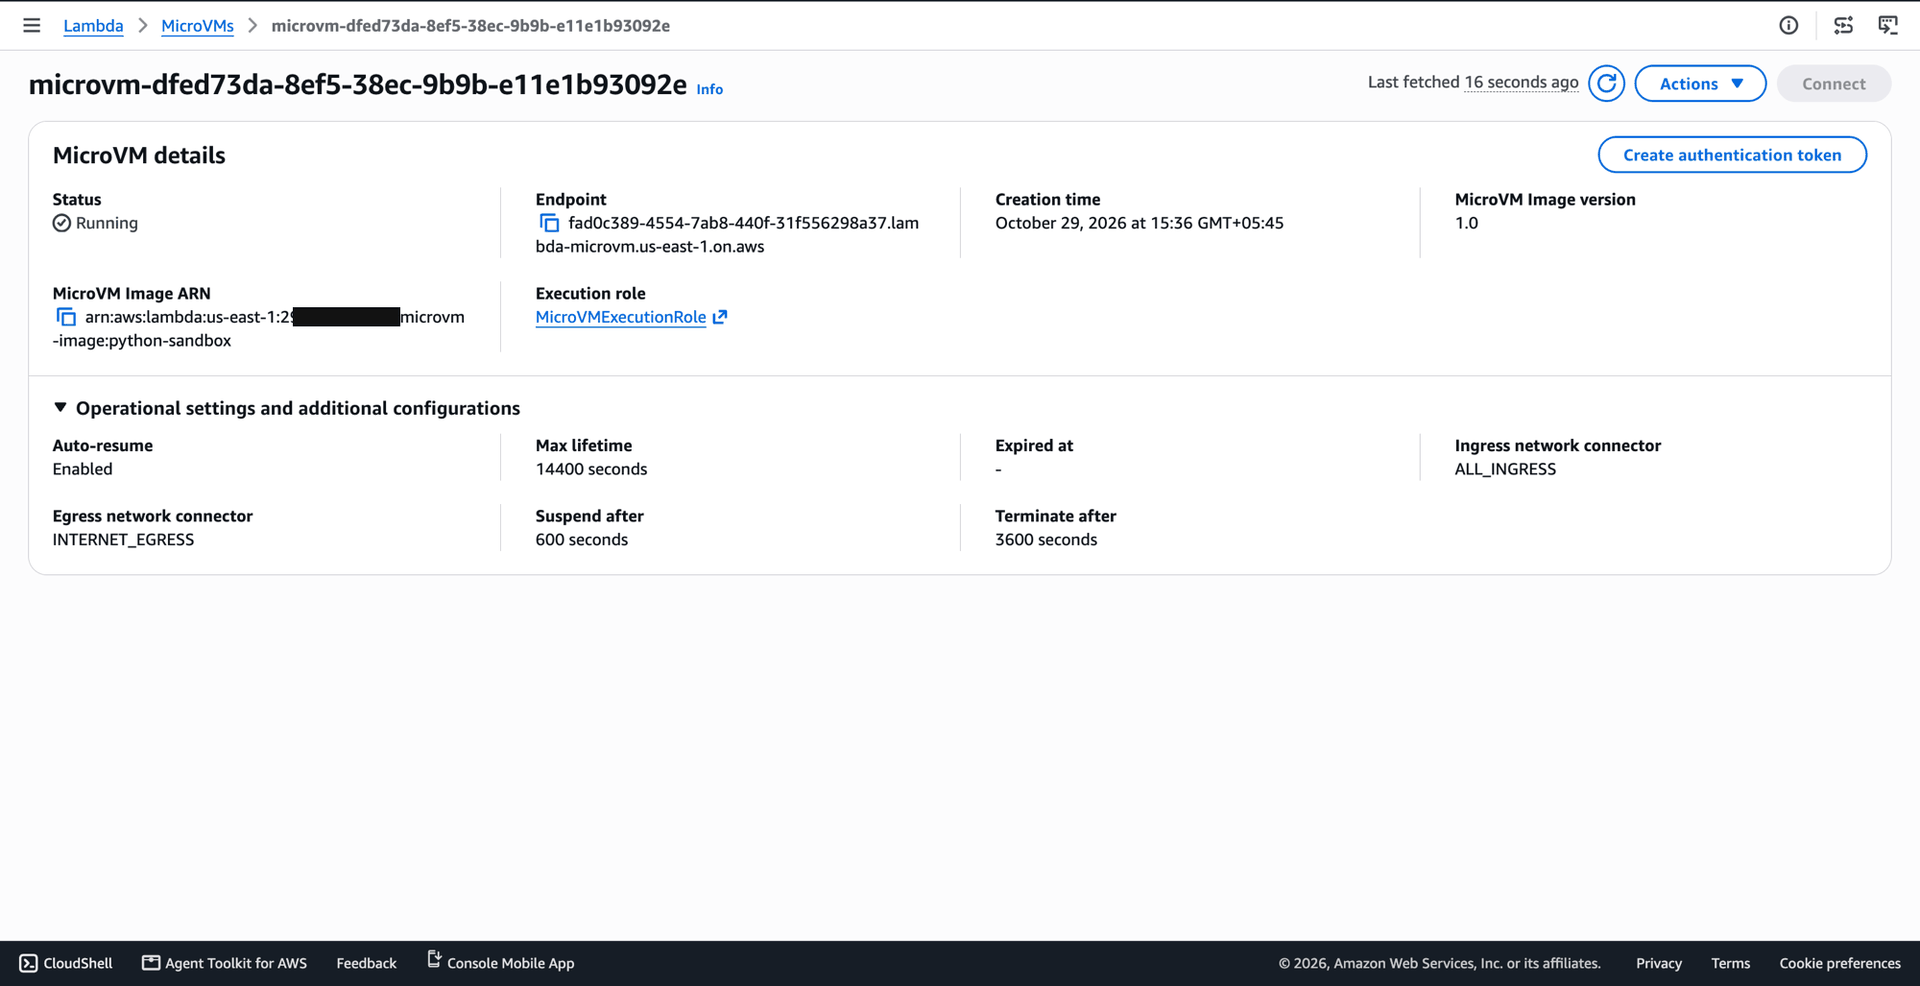
Task: Click the info circle icon in top bar
Action: point(1789,25)
